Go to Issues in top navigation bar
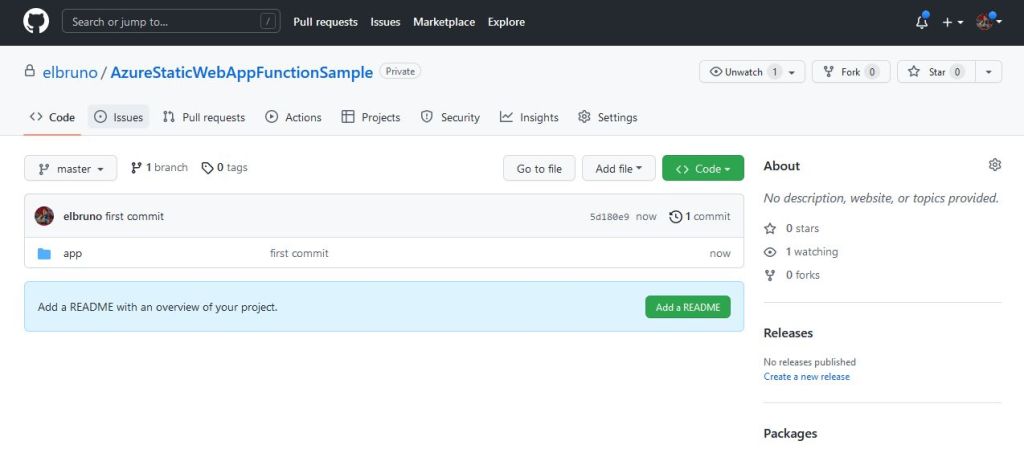Image resolution: width=1024 pixels, height=457 pixels. (385, 22)
